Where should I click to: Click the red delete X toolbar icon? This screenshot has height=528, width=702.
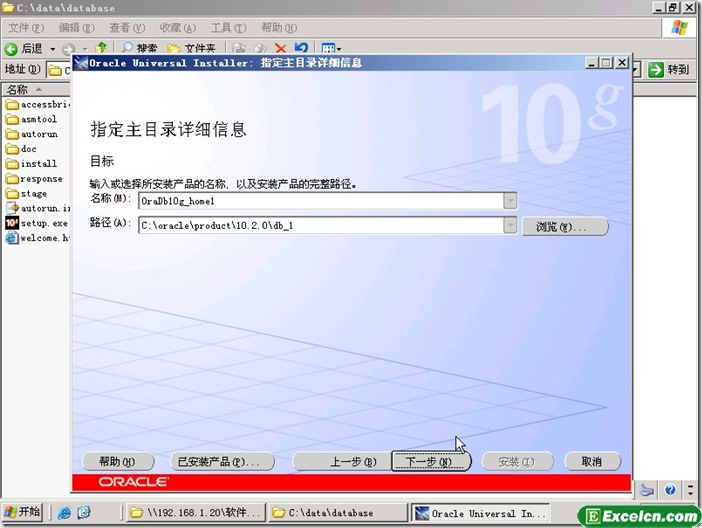[x=281, y=48]
